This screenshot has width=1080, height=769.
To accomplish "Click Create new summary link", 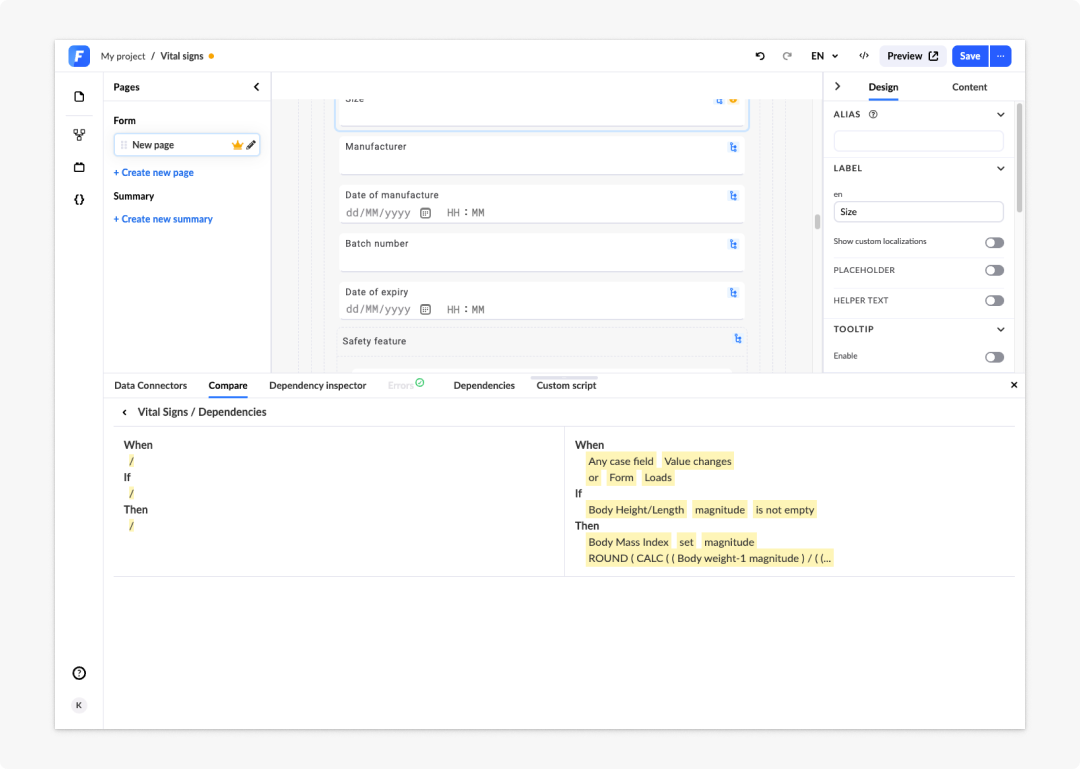I will 163,218.
